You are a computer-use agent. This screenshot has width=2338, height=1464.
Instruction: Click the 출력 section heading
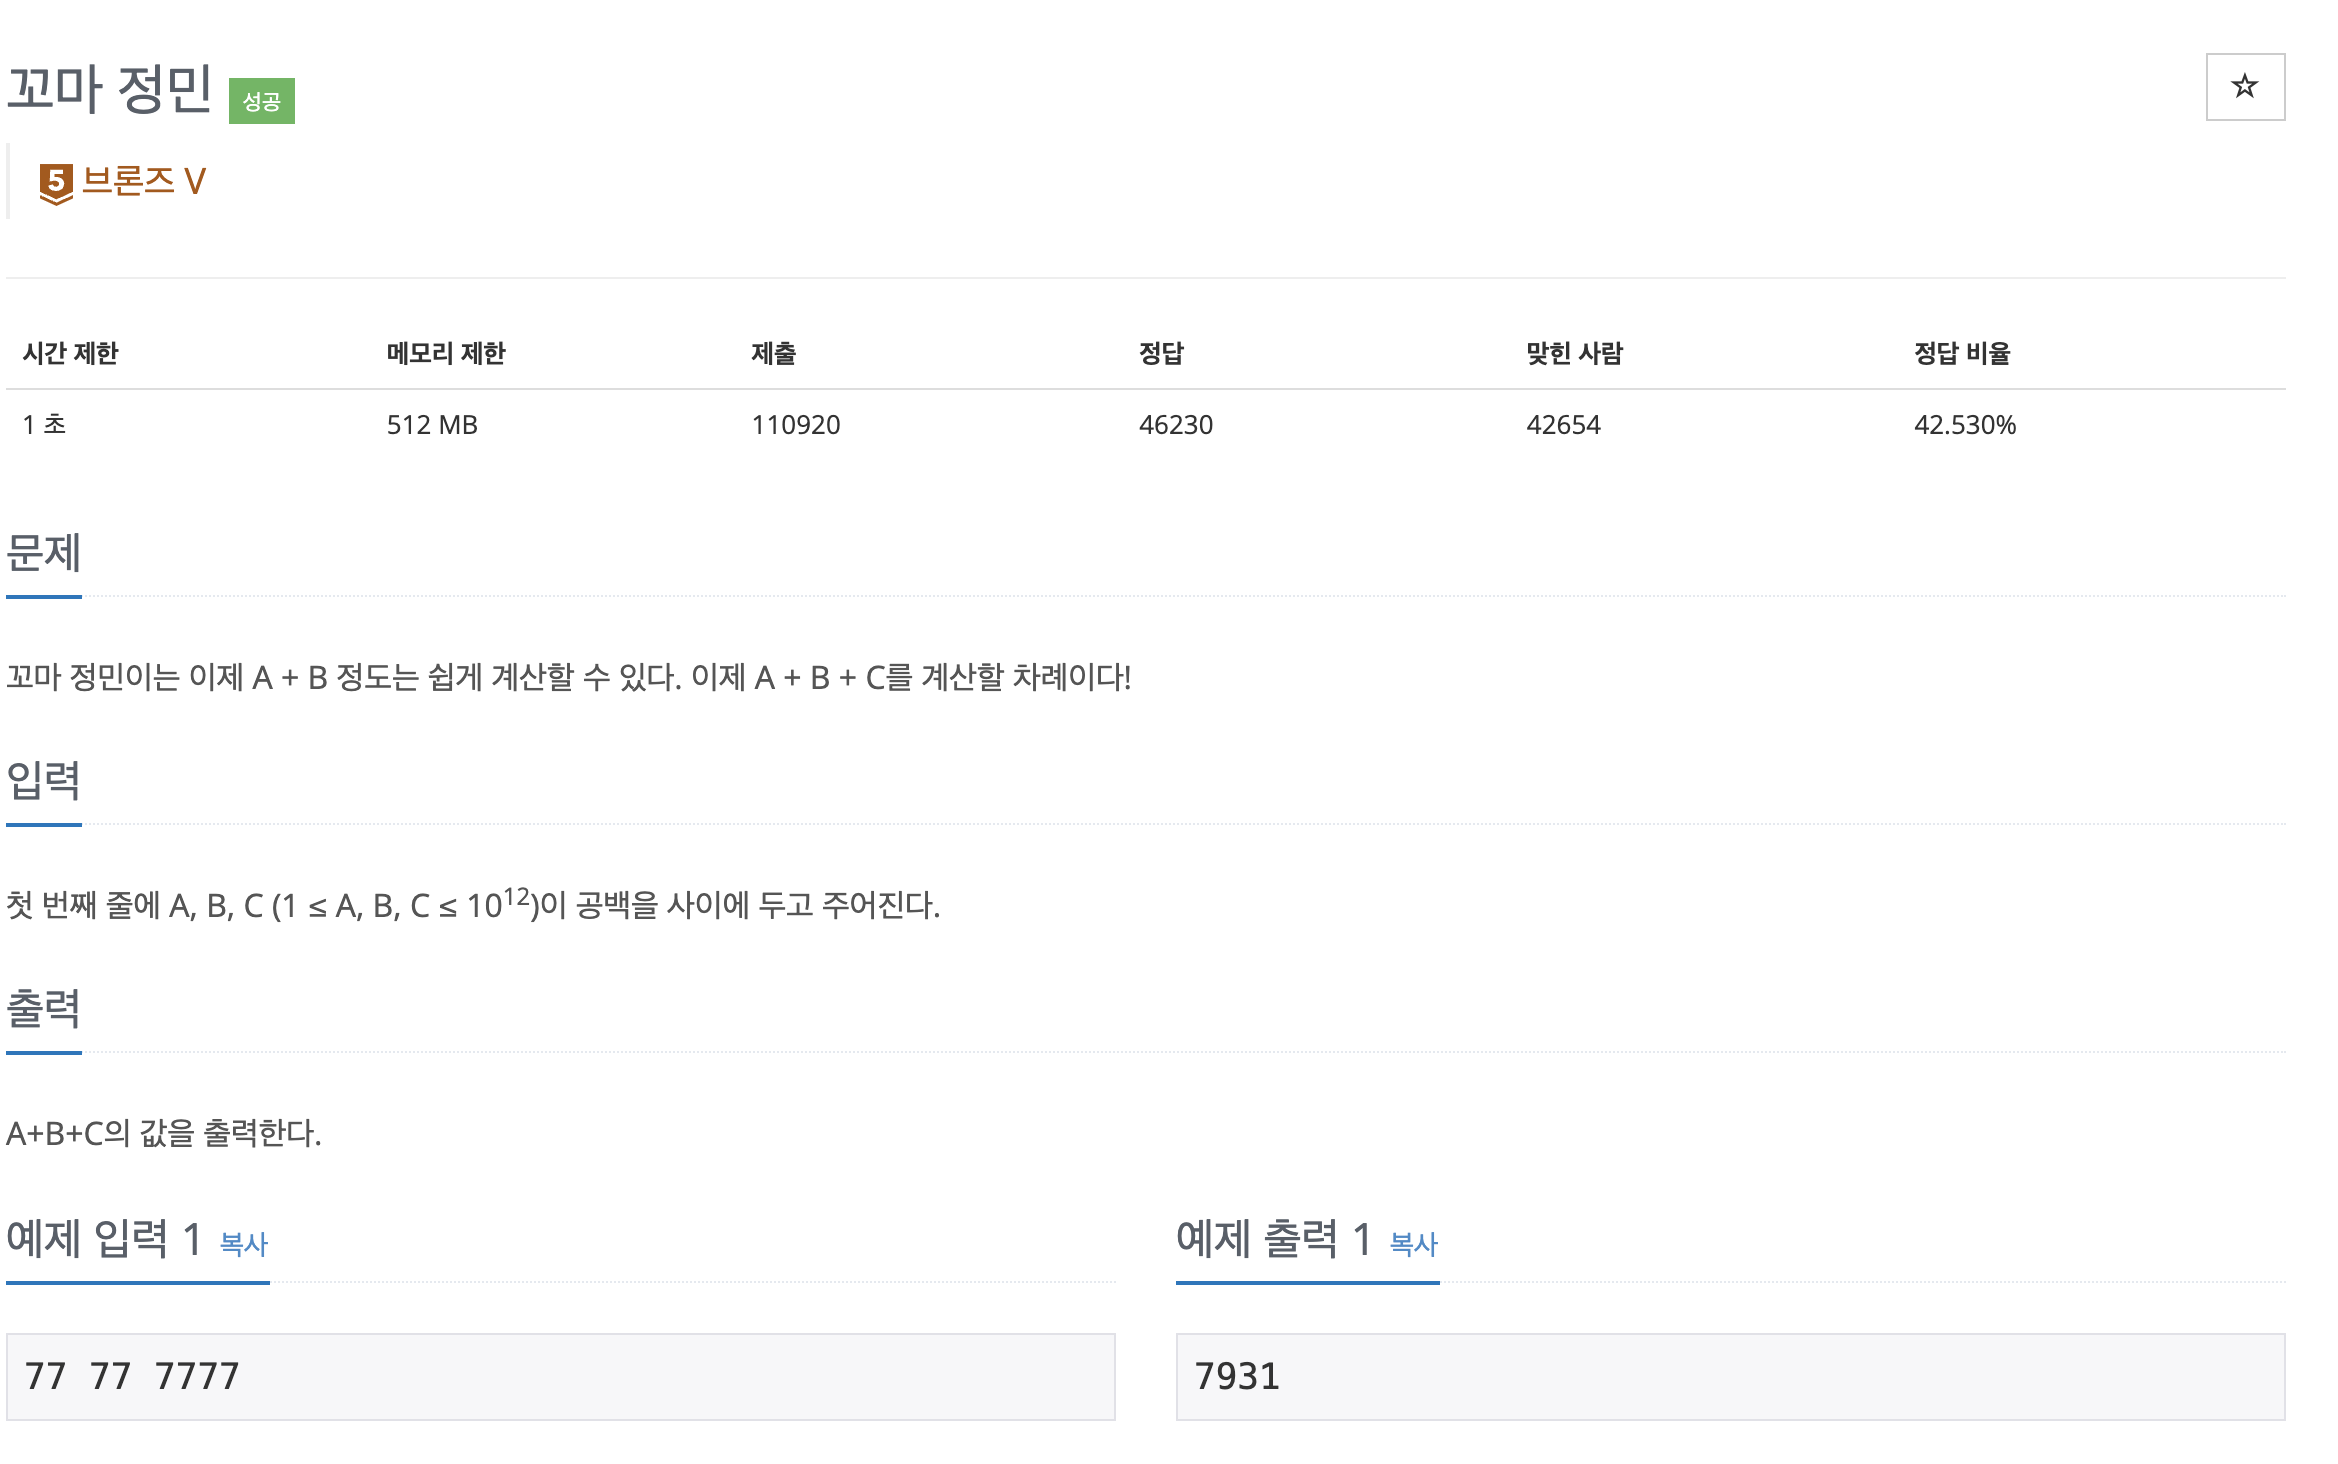pyautogui.click(x=43, y=1008)
